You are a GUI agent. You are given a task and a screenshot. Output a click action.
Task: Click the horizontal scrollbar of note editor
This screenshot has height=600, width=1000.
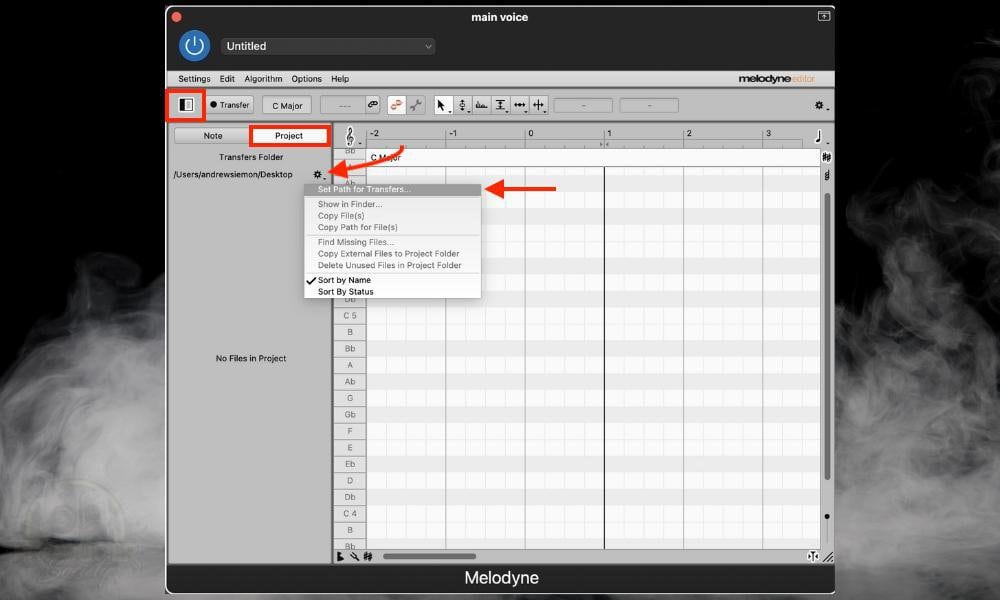point(429,556)
